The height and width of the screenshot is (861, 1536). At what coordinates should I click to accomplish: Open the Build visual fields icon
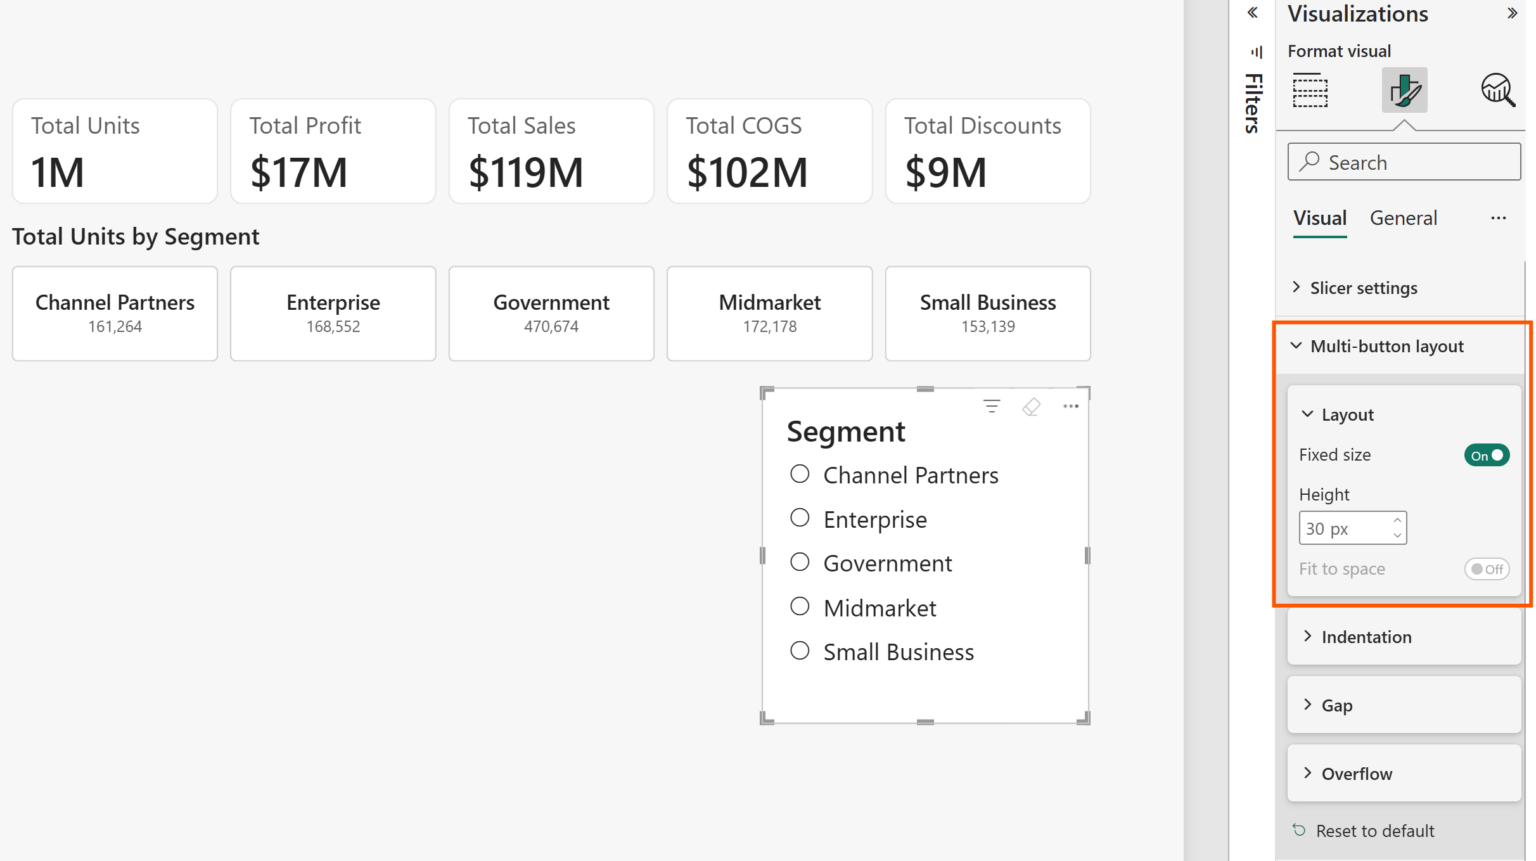(x=1309, y=91)
